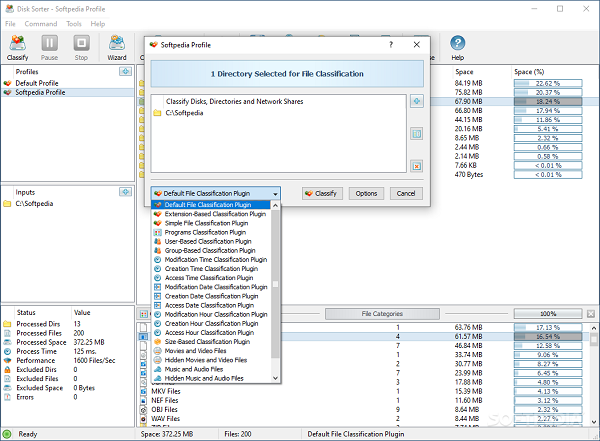Image resolution: width=600 pixels, height=441 pixels.
Task: Click the Classify toolbar icon
Action: point(18,47)
